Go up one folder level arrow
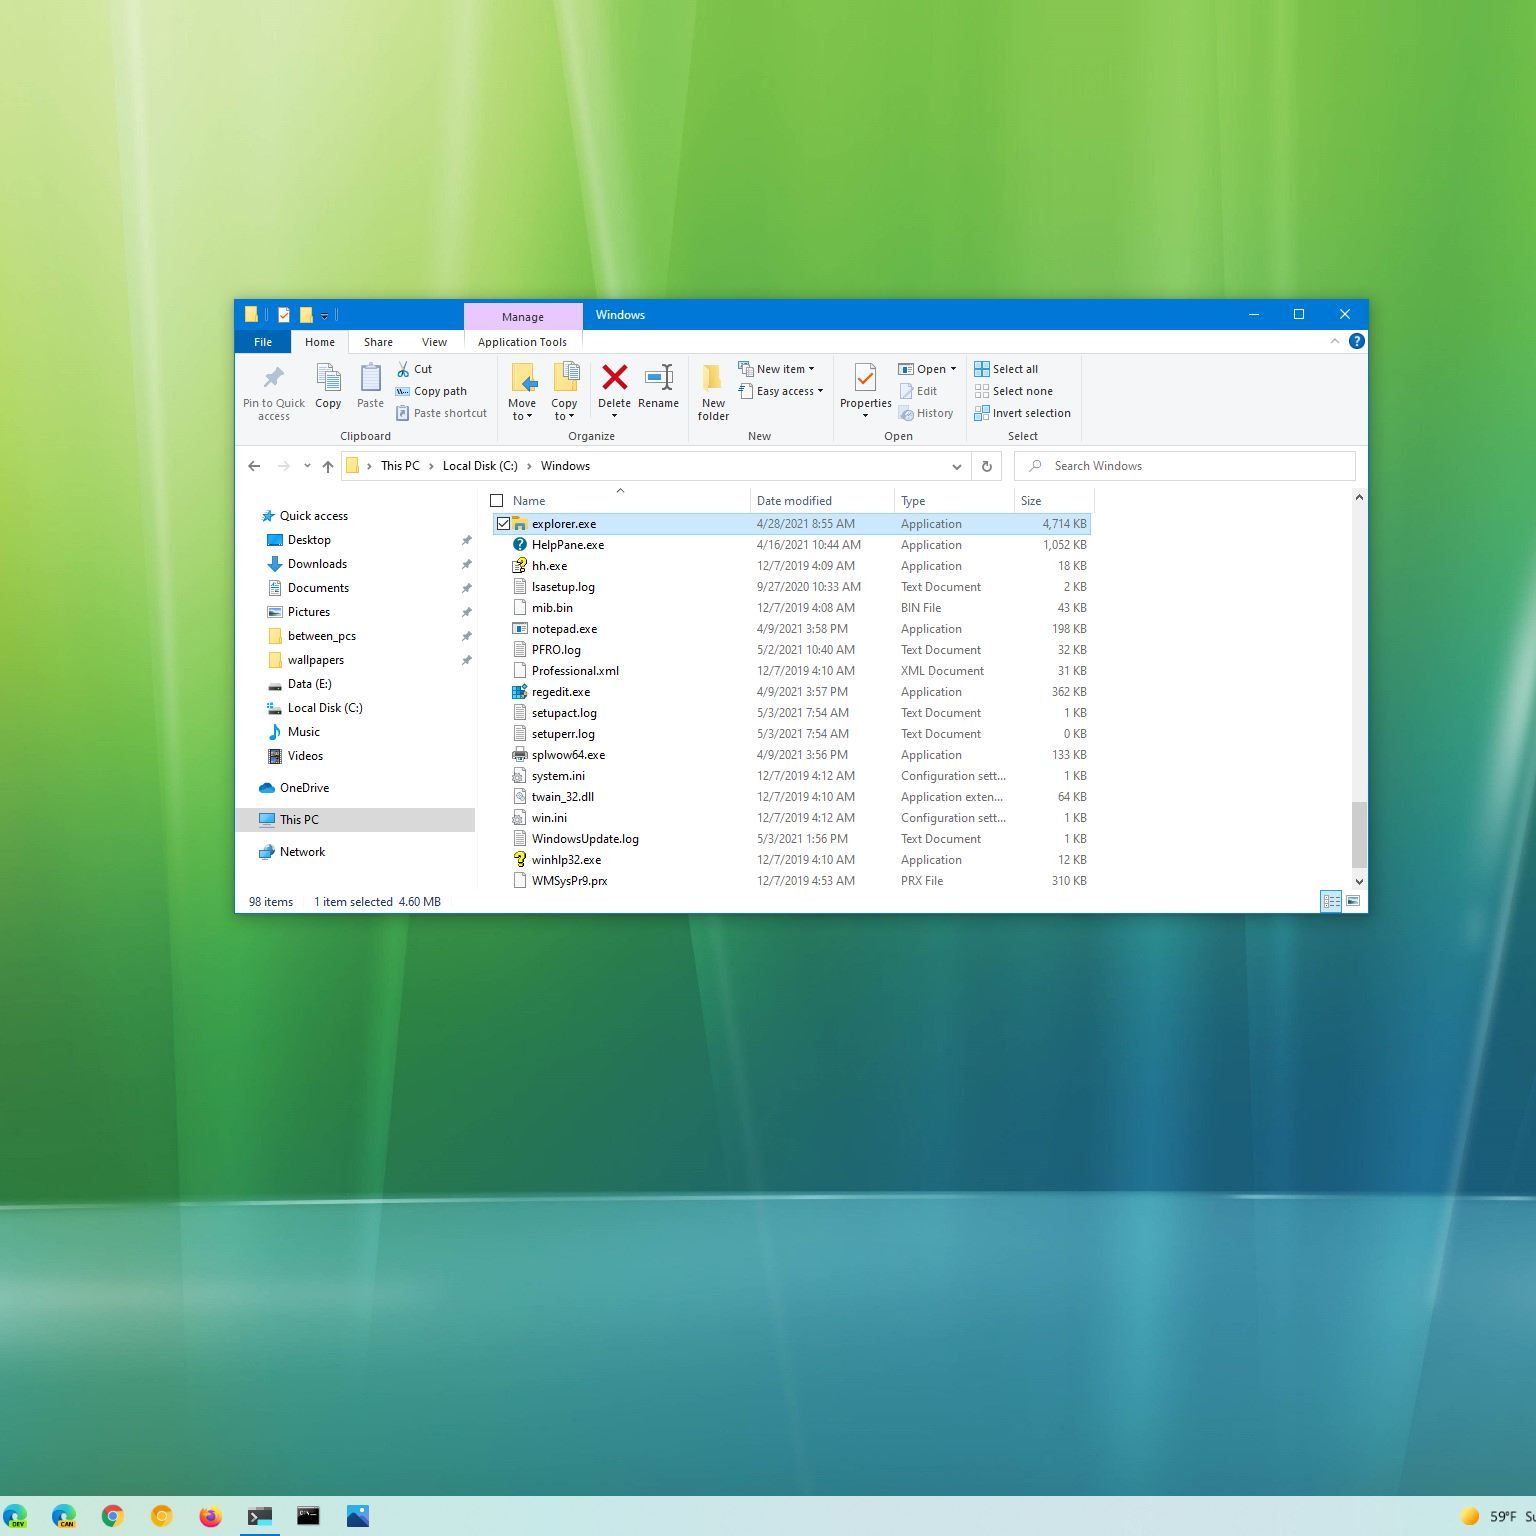Screen dimensions: 1536x1536 click(x=328, y=466)
